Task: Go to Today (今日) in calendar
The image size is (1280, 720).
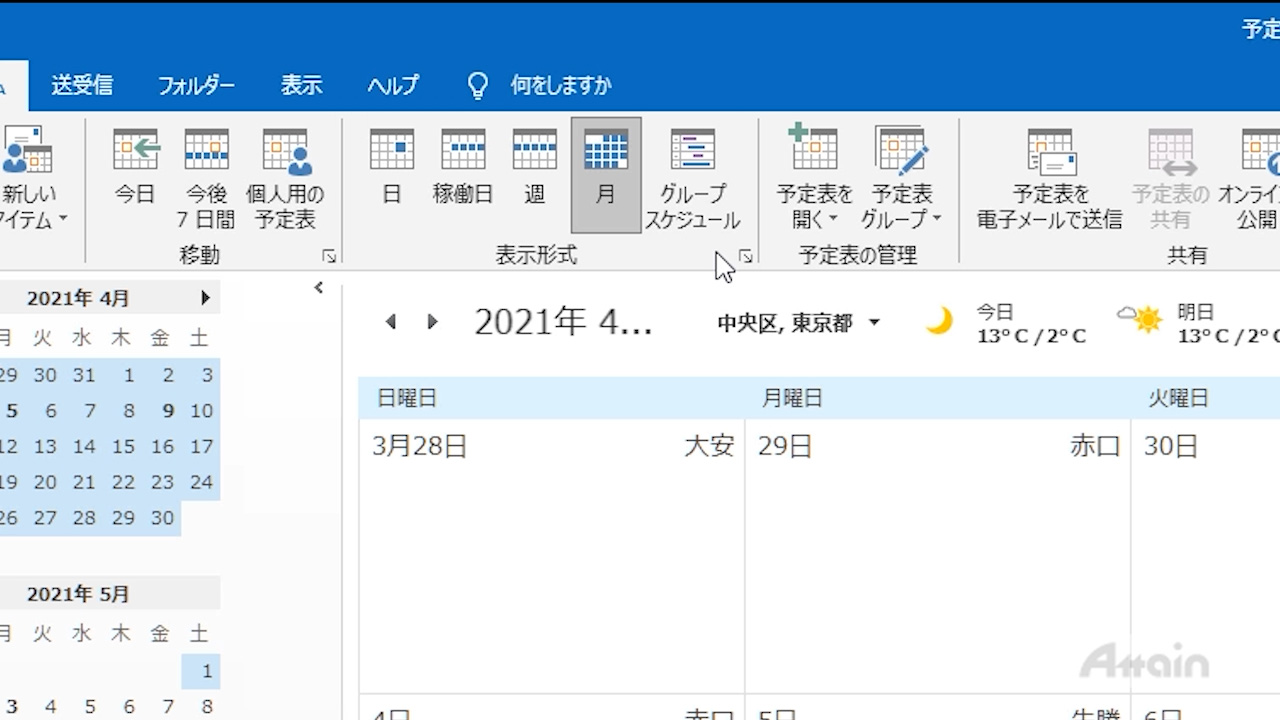Action: click(x=135, y=170)
